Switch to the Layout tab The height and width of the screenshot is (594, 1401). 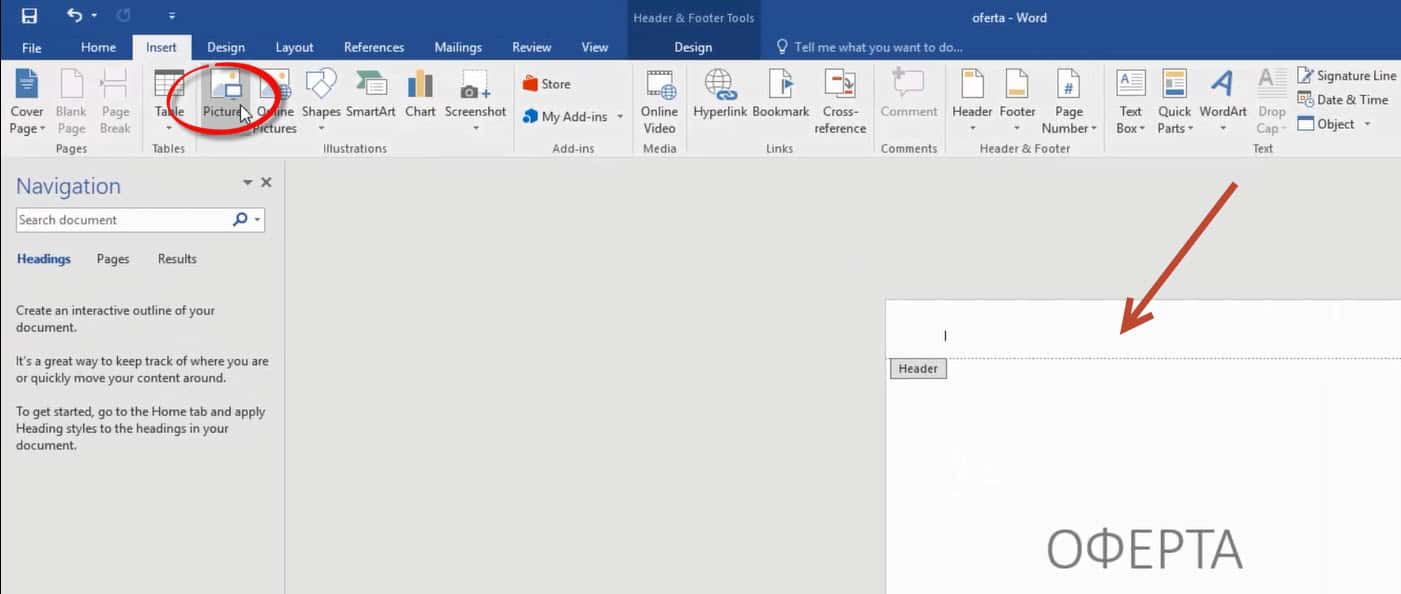click(x=294, y=47)
